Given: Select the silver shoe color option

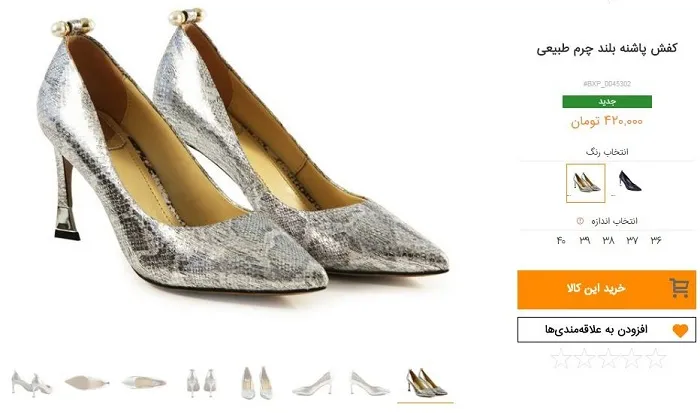Looking at the screenshot, I should (586, 183).
